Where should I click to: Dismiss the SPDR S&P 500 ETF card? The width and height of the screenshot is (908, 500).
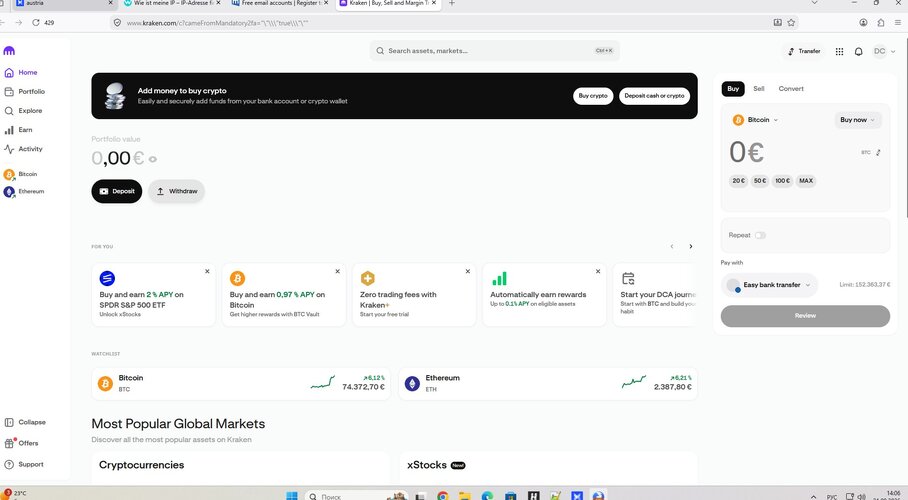tap(207, 271)
